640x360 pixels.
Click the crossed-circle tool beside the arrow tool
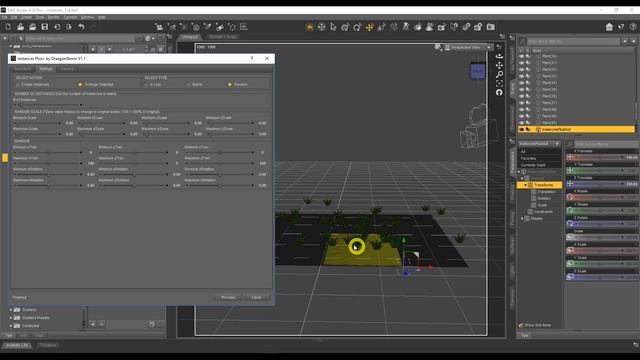[x=321, y=27]
